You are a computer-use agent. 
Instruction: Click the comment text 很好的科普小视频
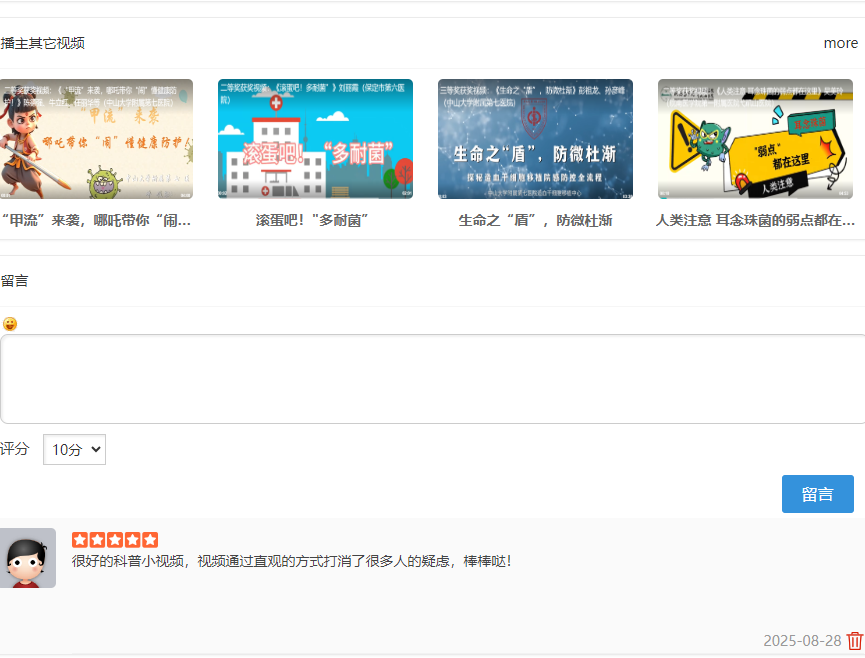coord(290,562)
